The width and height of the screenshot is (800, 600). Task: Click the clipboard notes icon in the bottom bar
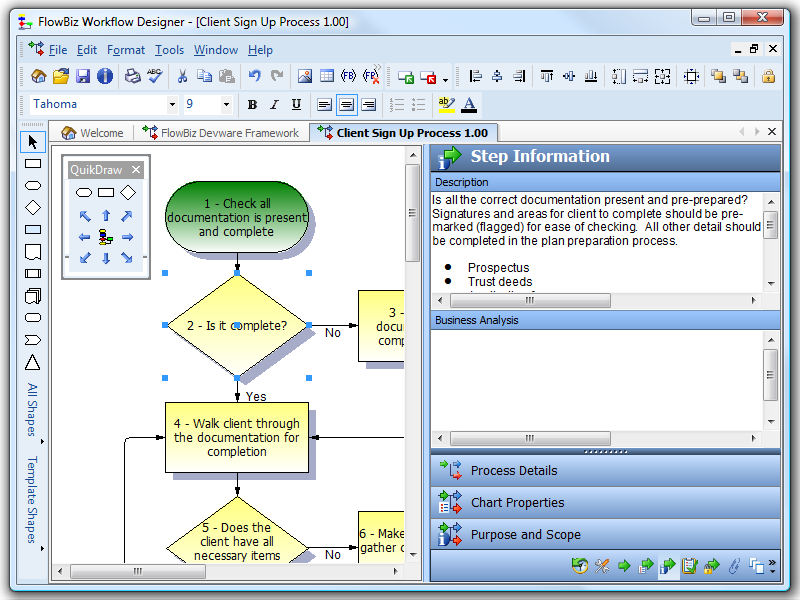(x=689, y=566)
